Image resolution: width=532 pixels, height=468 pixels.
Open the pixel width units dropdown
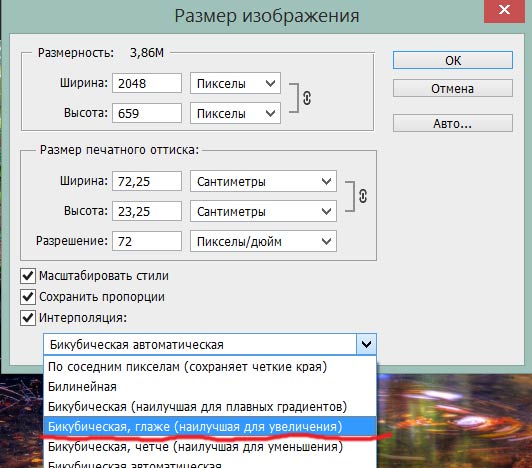(235, 83)
